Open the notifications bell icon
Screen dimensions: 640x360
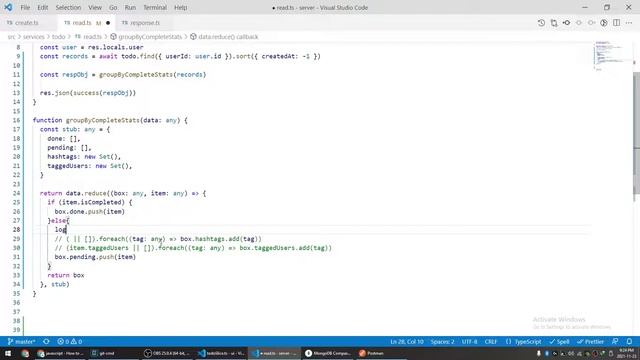[x=629, y=342]
